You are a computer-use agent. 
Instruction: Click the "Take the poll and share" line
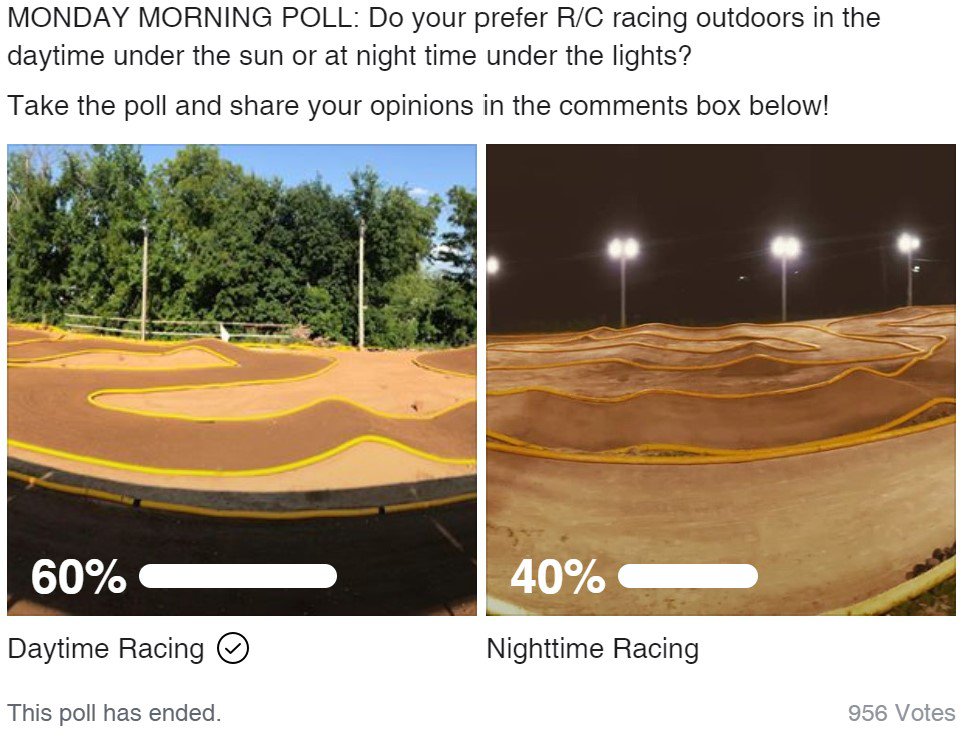pyautogui.click(x=418, y=105)
